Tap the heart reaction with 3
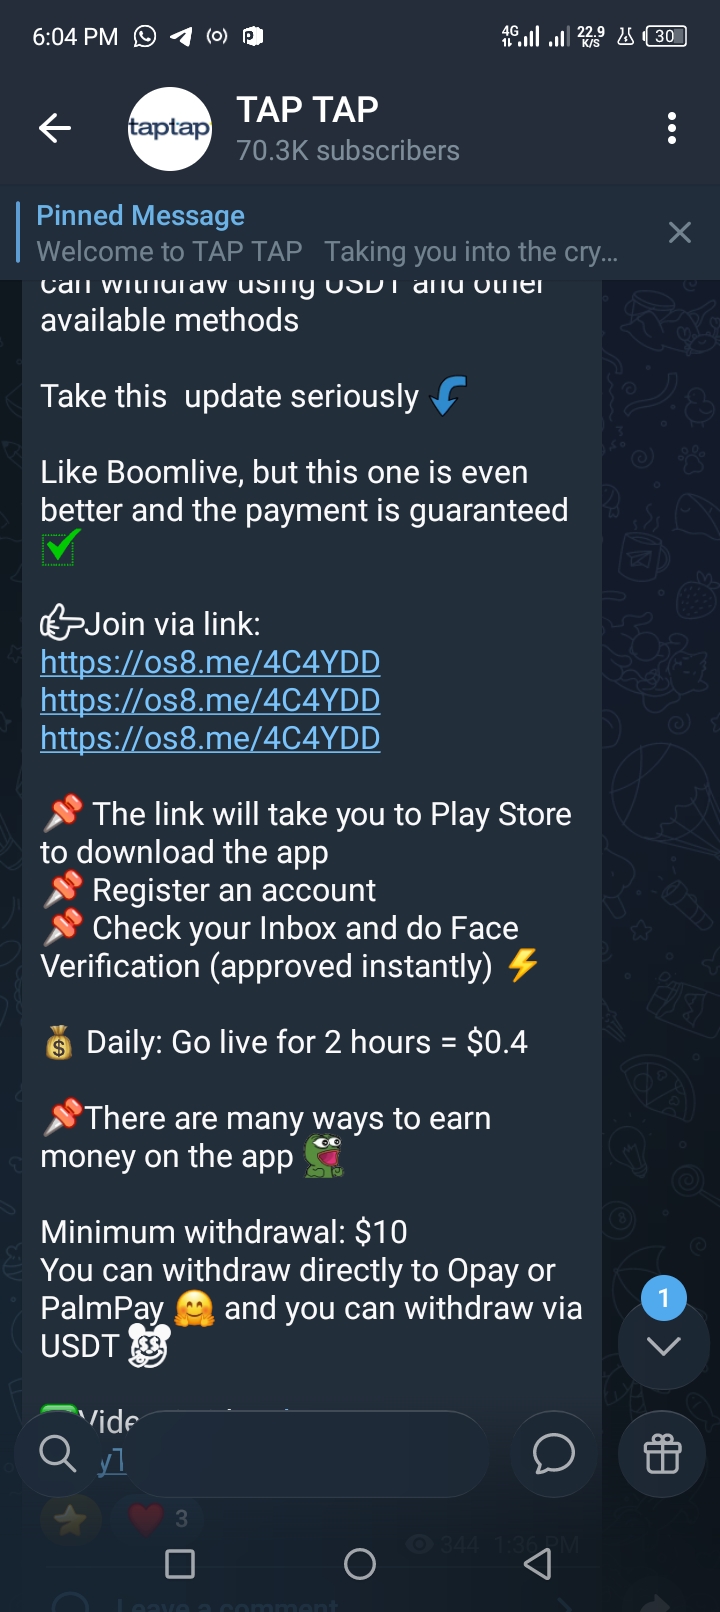Screen dimensions: 720x1612 coord(160,1518)
